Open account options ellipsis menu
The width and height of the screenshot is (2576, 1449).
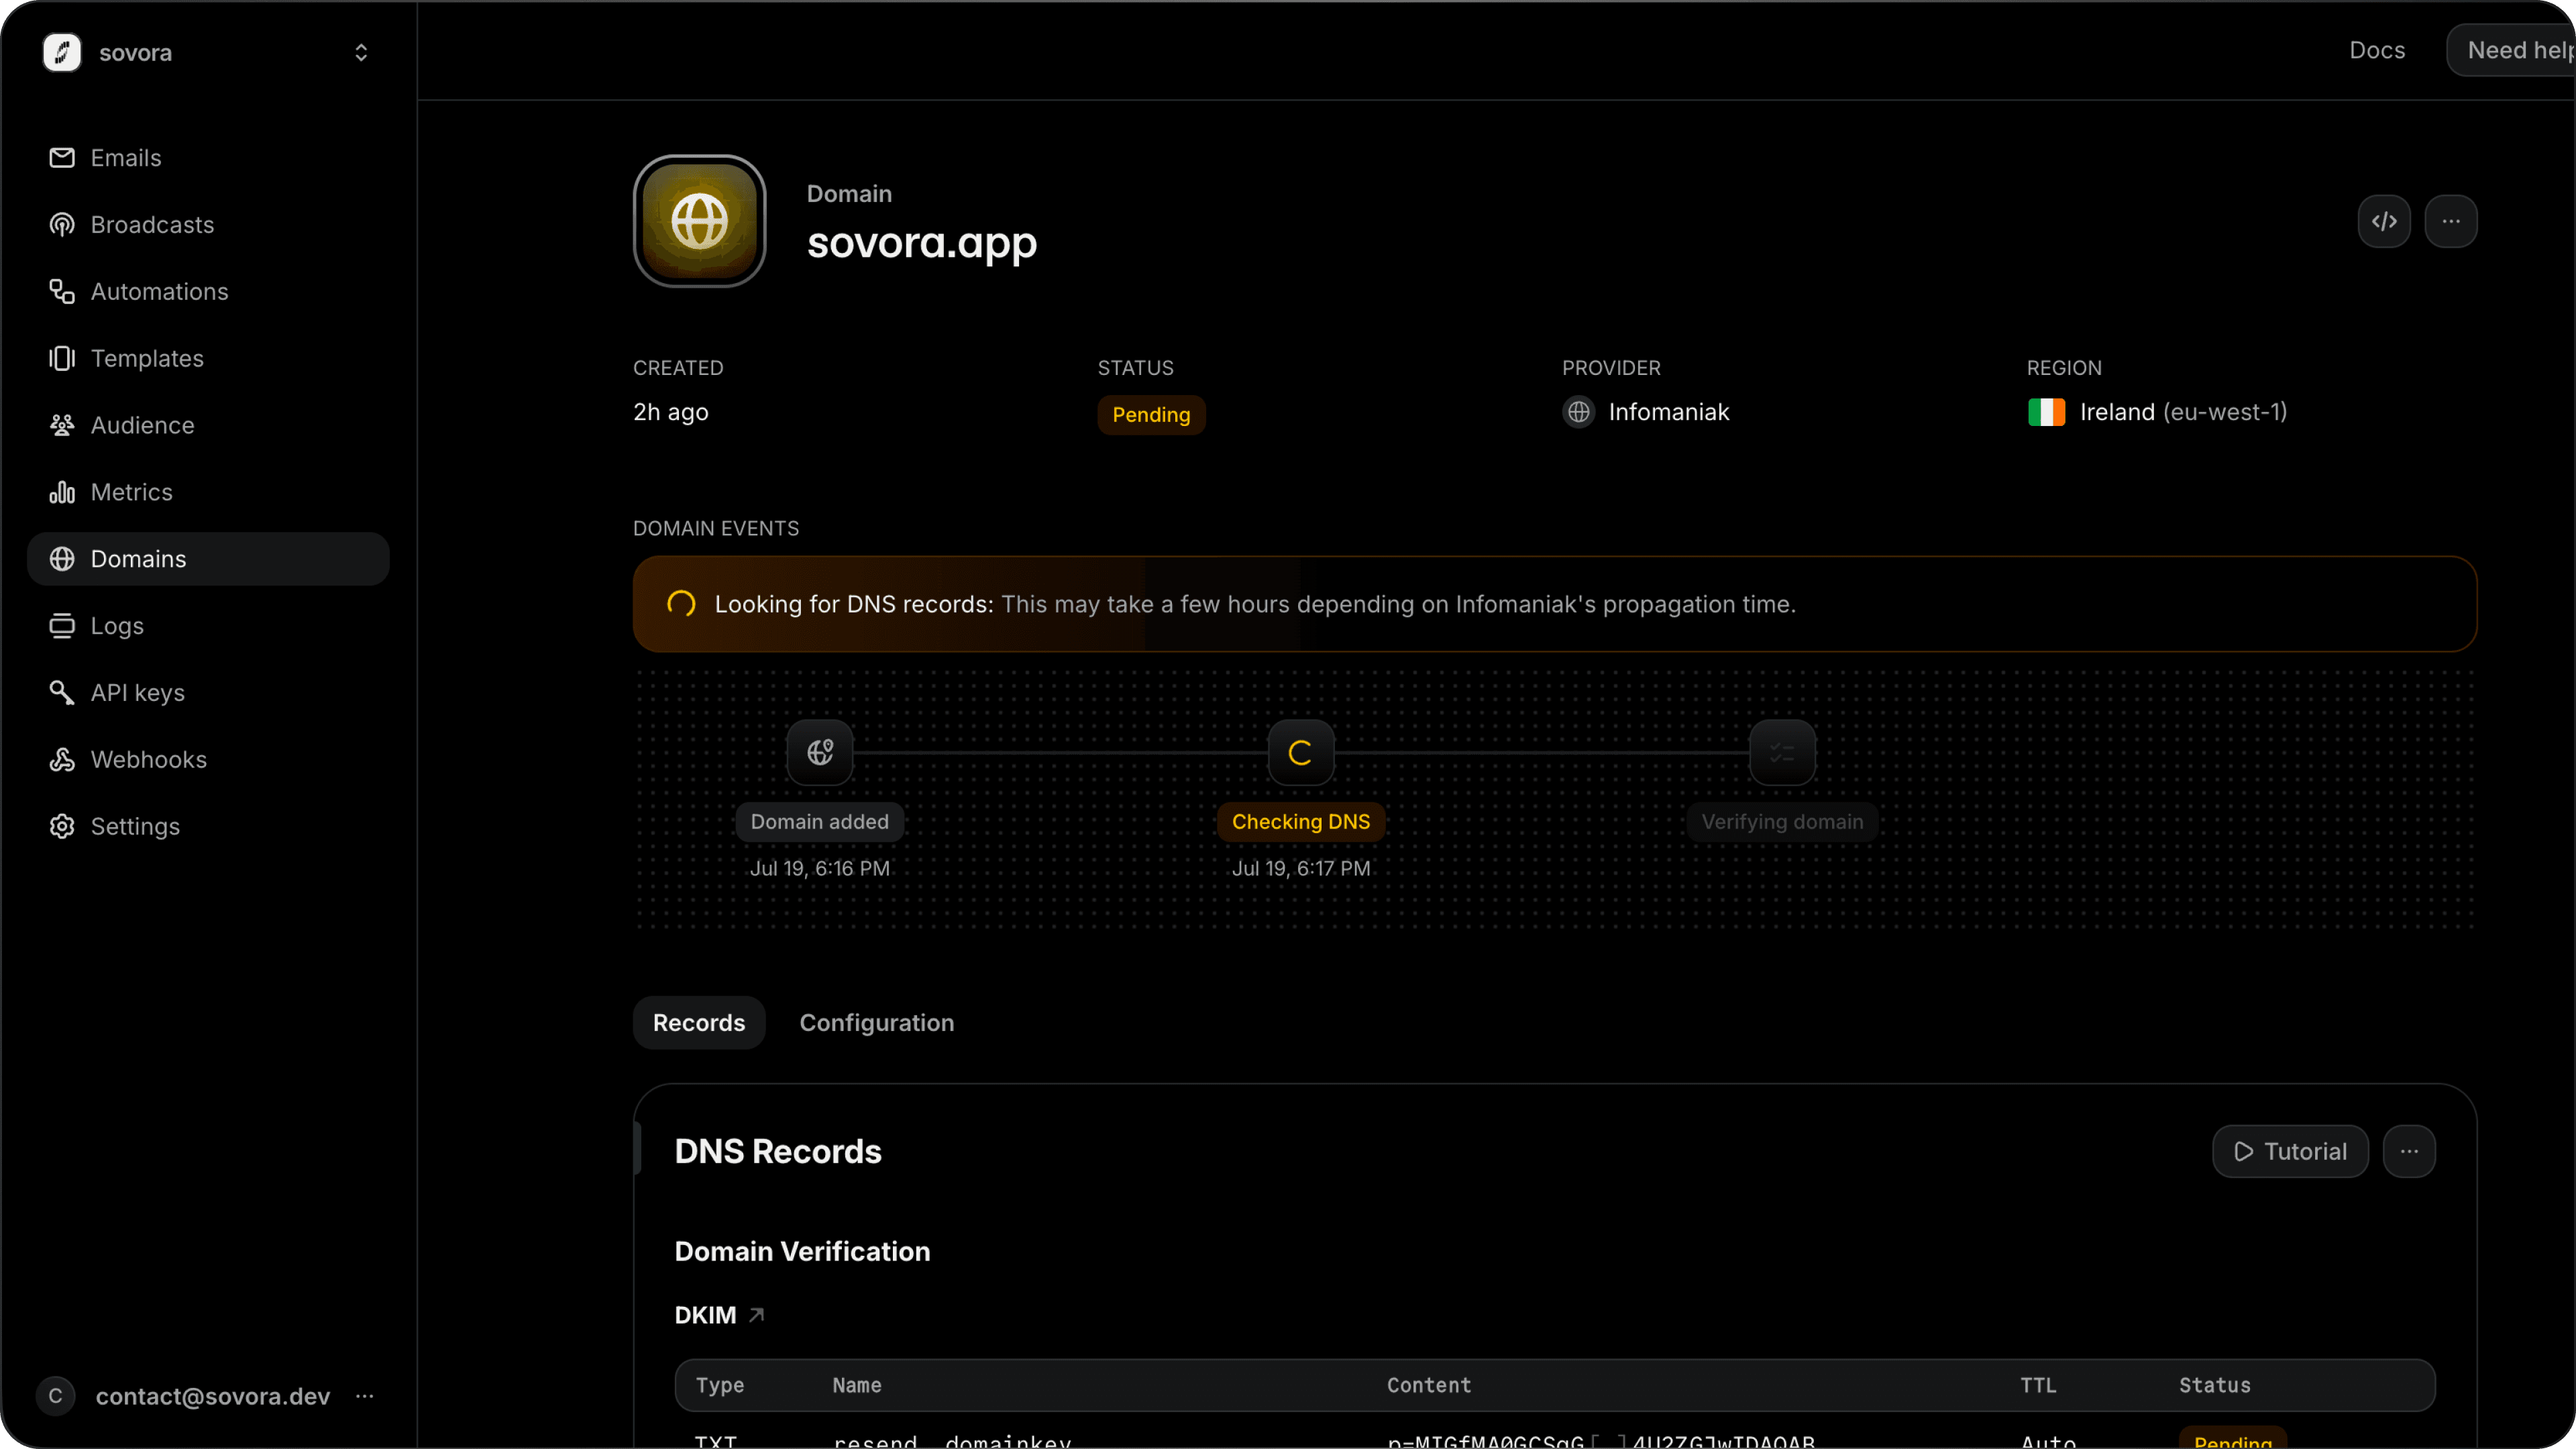pyautogui.click(x=364, y=1396)
